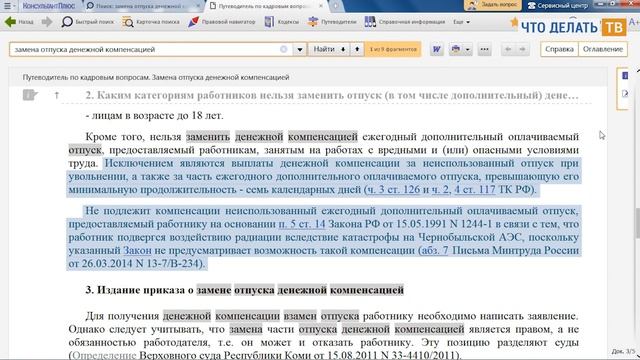This screenshot has width=640, height=360.
Task: Jump up with the arrow beside section heading
Action: [x=57, y=95]
